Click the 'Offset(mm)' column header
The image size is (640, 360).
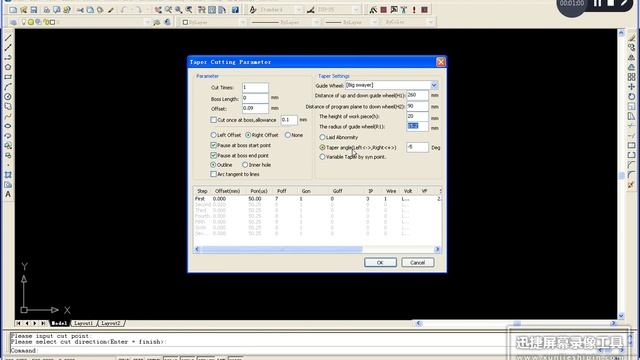(228, 191)
